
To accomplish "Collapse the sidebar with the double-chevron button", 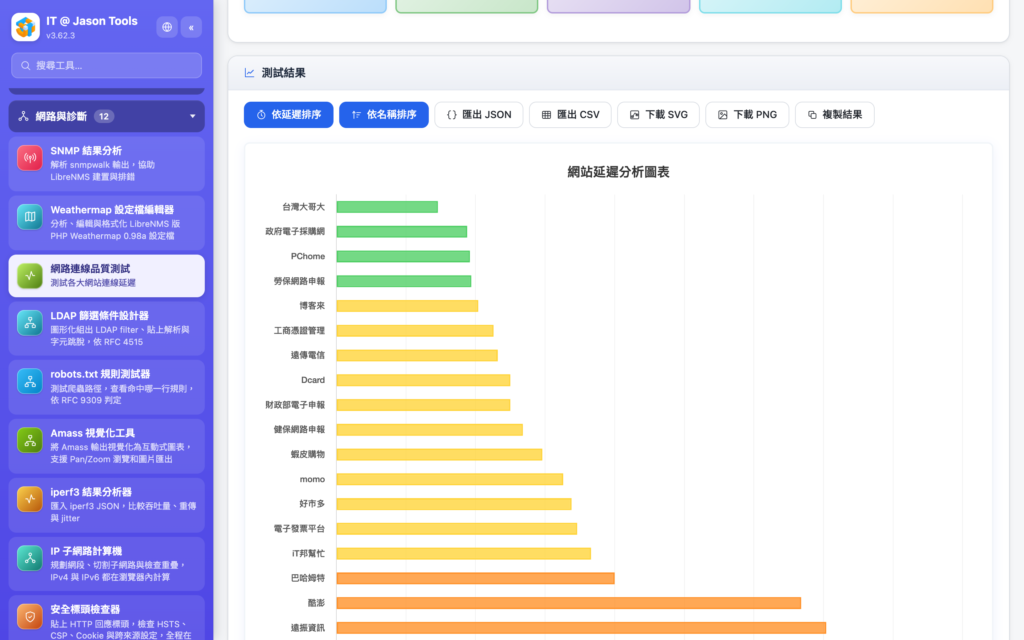I will point(191,27).
